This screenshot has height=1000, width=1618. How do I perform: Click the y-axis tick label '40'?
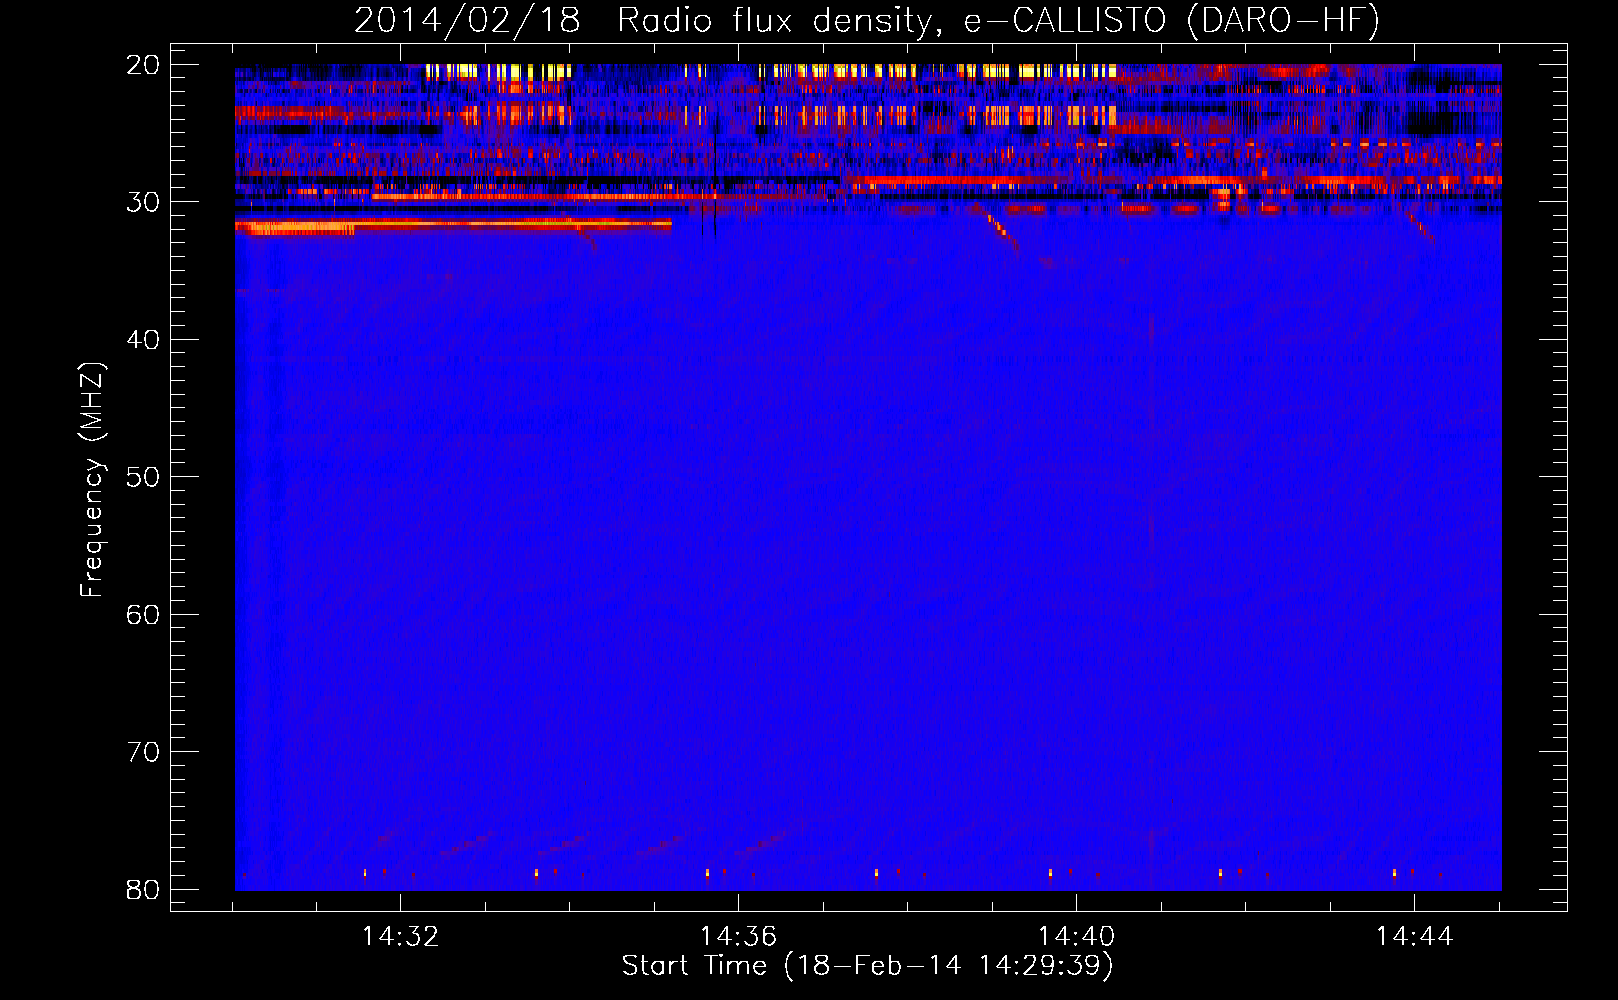tap(143, 340)
